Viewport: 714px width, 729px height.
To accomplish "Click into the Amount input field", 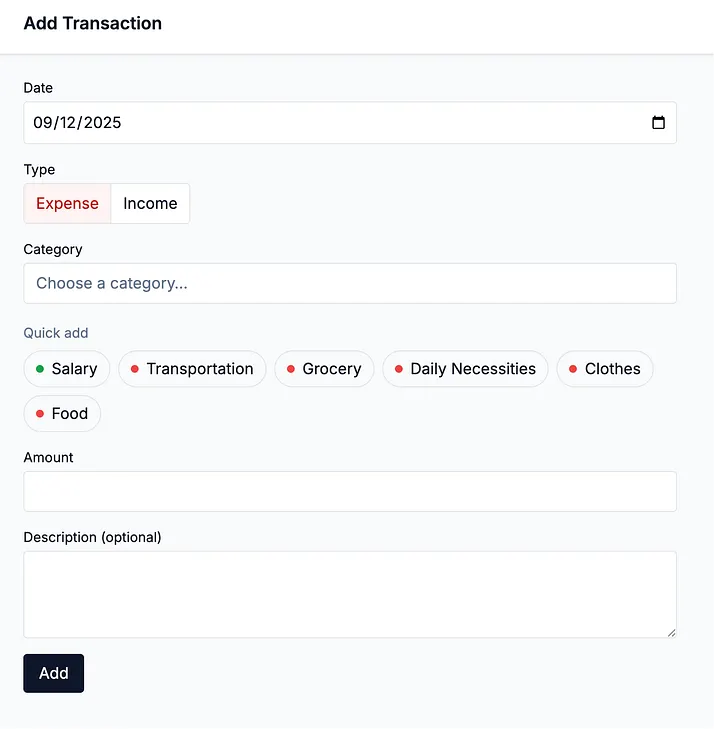I will [350, 491].
